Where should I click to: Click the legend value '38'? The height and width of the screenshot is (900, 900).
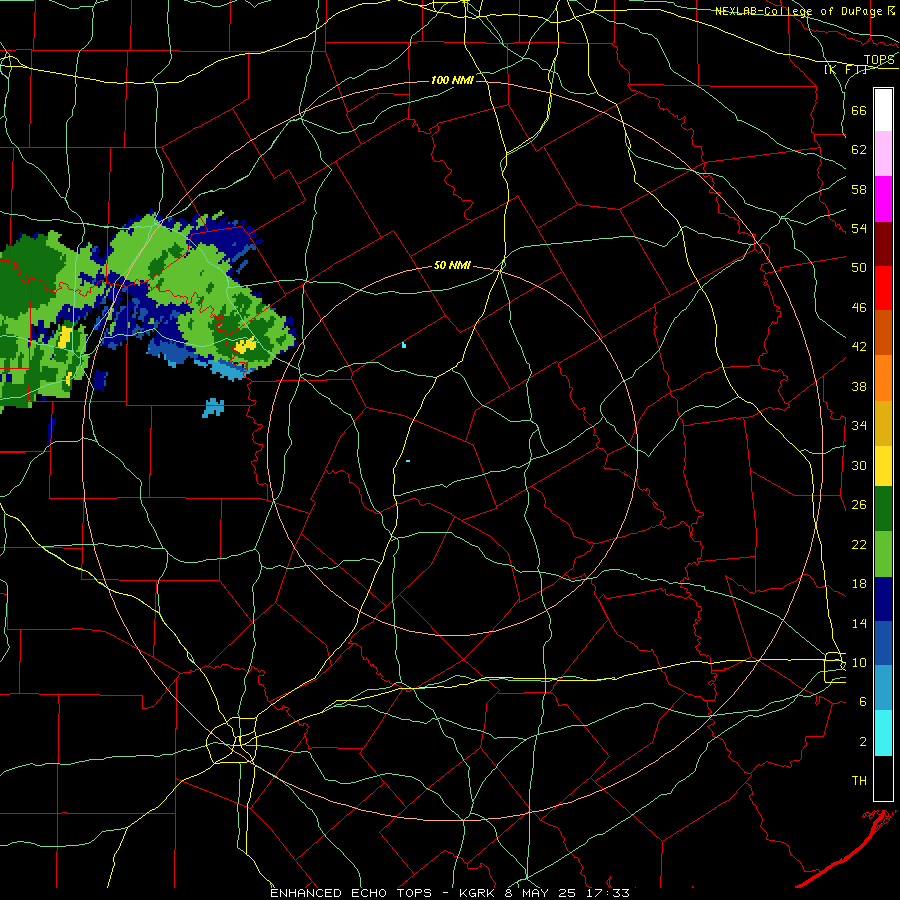click(859, 387)
